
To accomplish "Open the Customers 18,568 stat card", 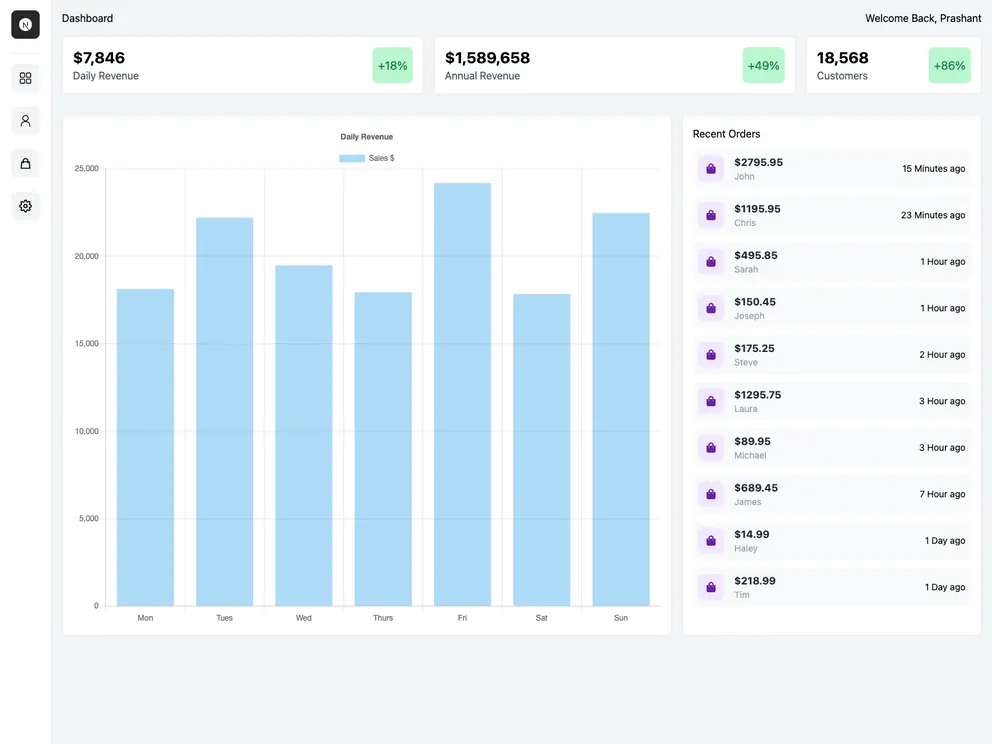I will [860, 66].
